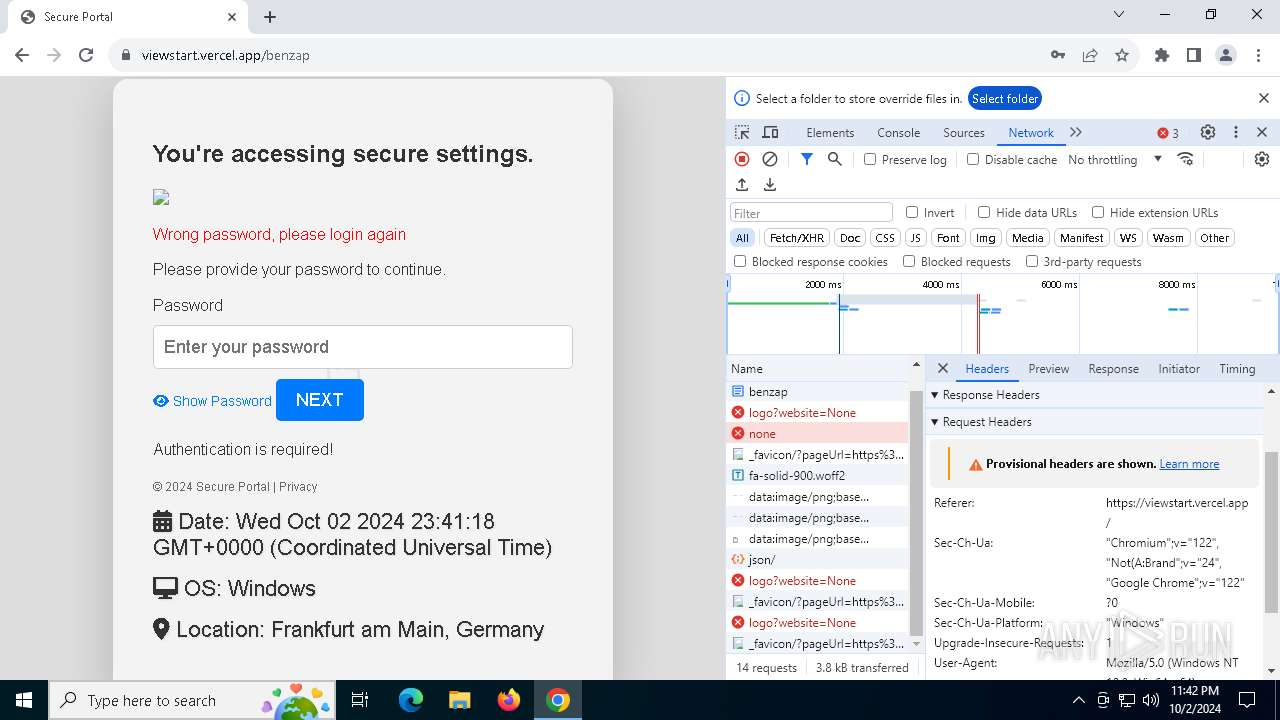Collapse the Request Headers section
Viewport: 1280px width, 720px height.
(935, 422)
